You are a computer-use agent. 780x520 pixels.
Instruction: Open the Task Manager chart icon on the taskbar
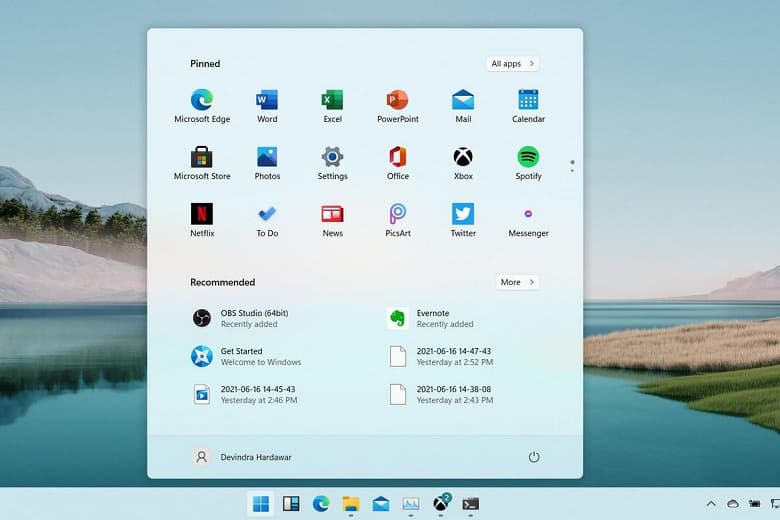pyautogui.click(x=410, y=504)
